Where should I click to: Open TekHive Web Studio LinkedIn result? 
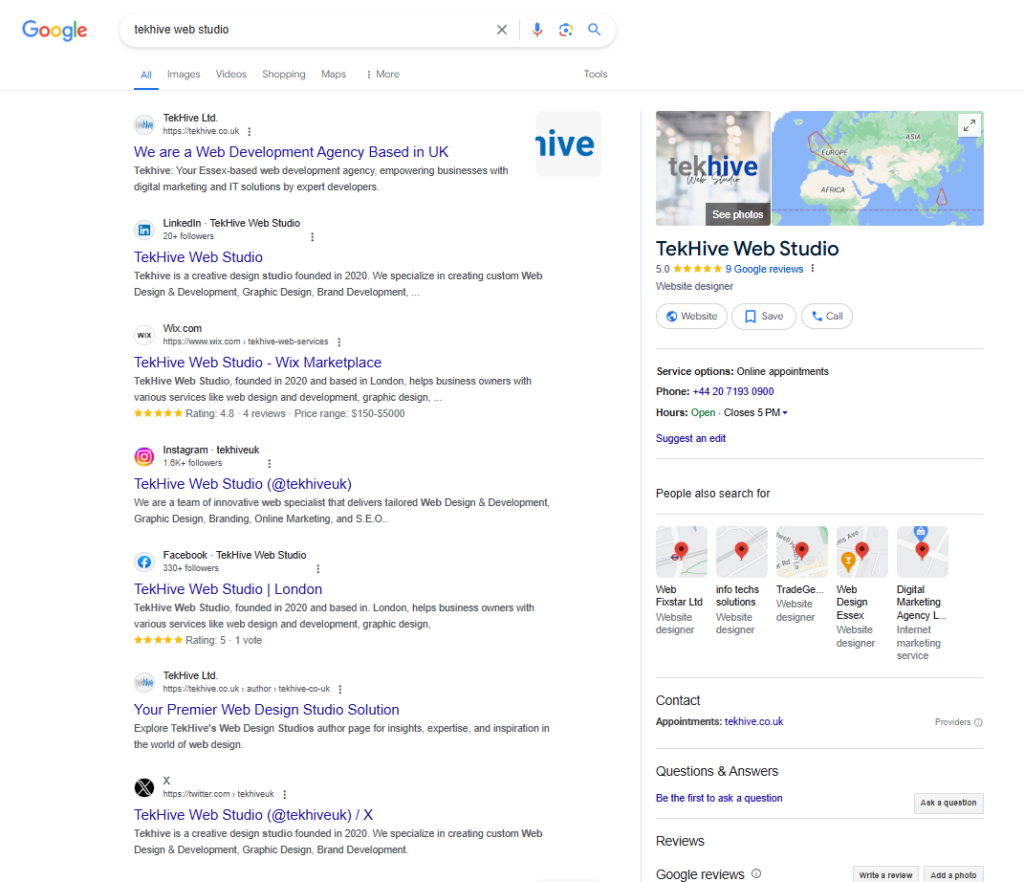click(x=199, y=257)
